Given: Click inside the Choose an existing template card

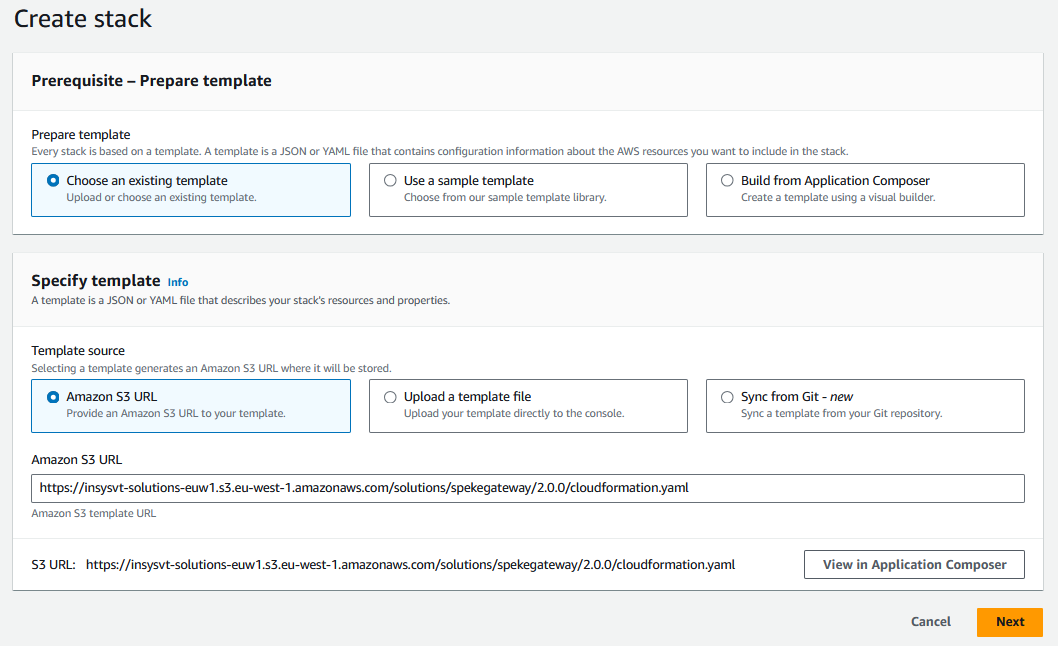Looking at the screenshot, I should tap(190, 190).
